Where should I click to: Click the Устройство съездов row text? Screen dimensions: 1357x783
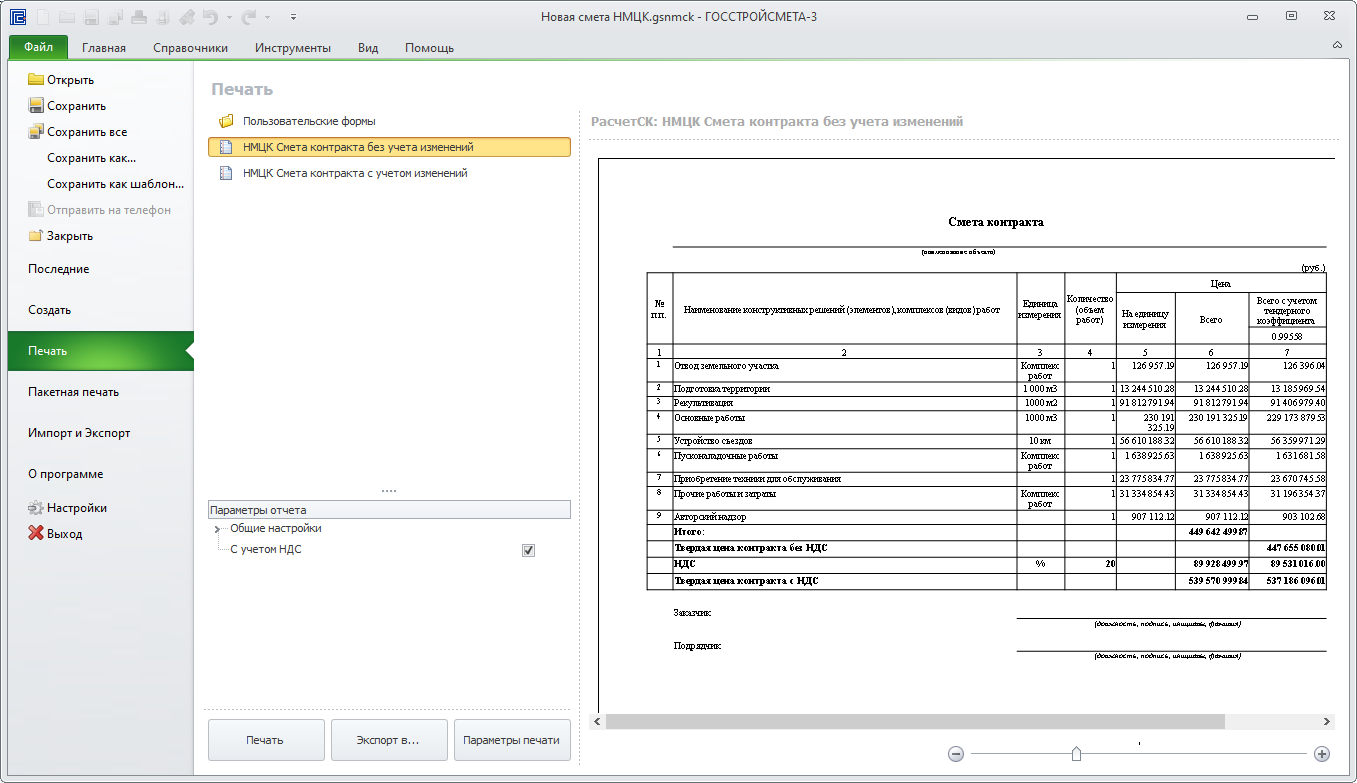click(x=713, y=440)
